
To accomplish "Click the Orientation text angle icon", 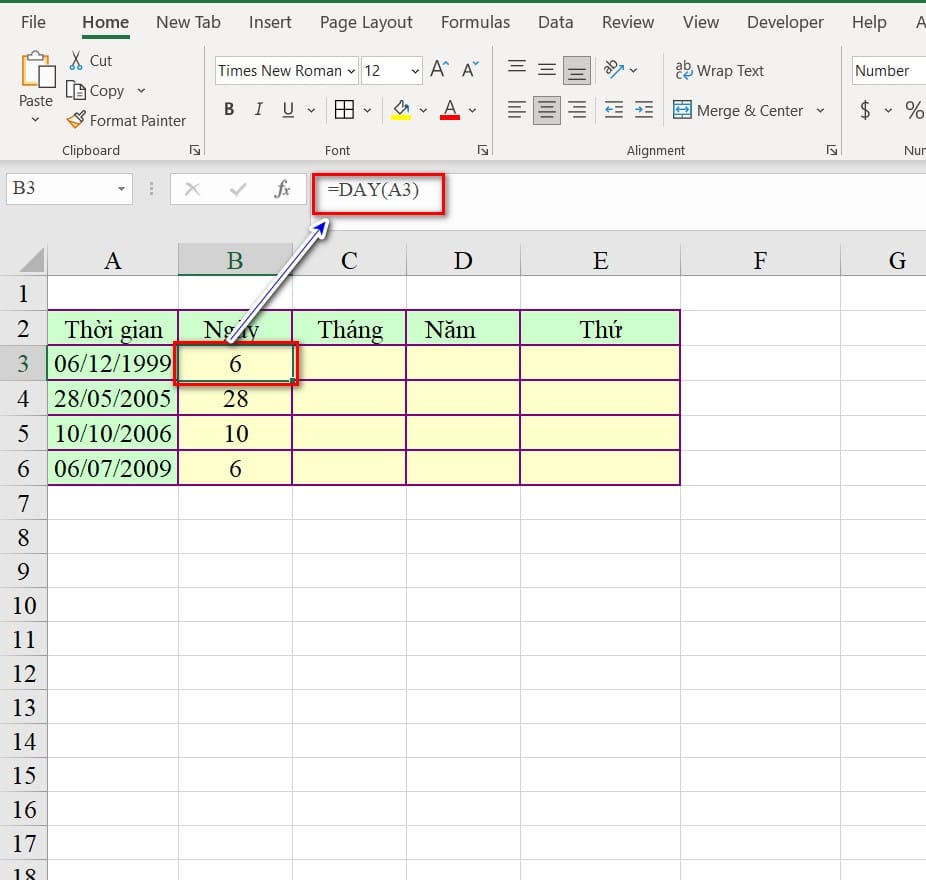I will tap(614, 70).
